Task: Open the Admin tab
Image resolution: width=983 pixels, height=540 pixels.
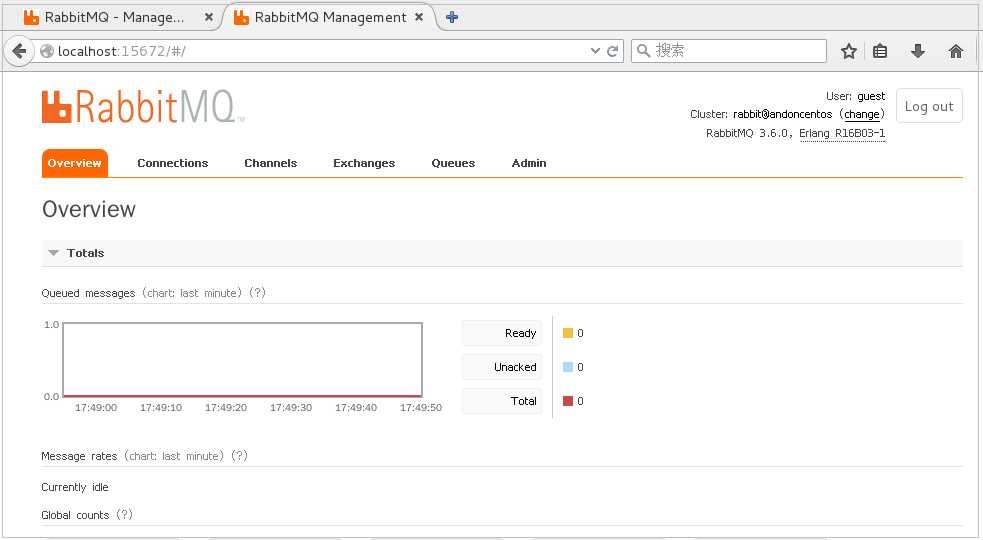Action: (528, 163)
